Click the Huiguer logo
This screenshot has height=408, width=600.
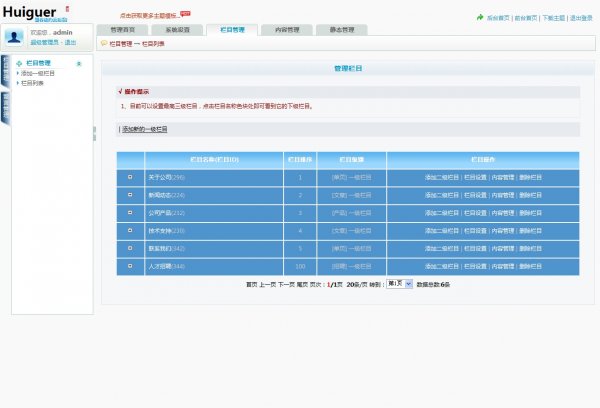click(x=30, y=12)
